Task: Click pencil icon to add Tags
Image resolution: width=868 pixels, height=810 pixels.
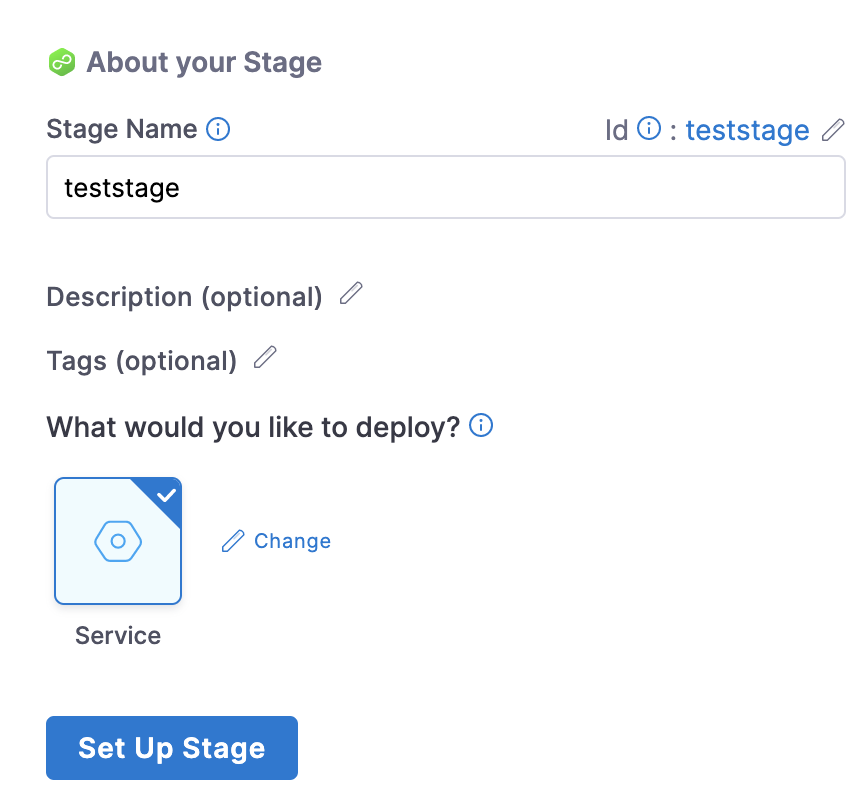Action: tap(265, 358)
